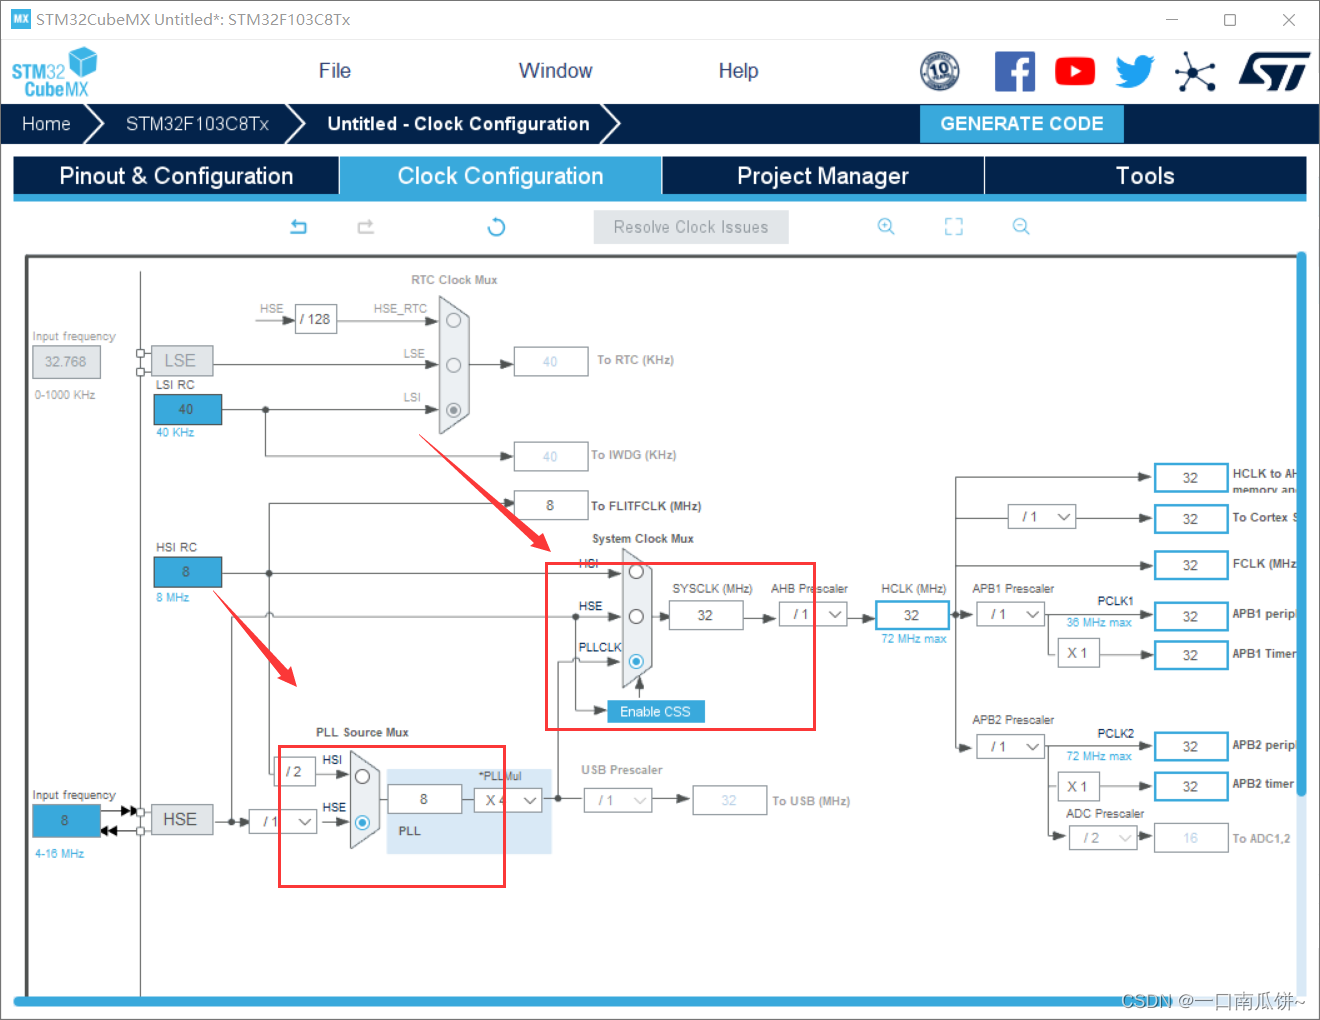Screen dimensions: 1320x1020
Task: Select LSI in RTC Clock Mux
Action: coord(454,410)
